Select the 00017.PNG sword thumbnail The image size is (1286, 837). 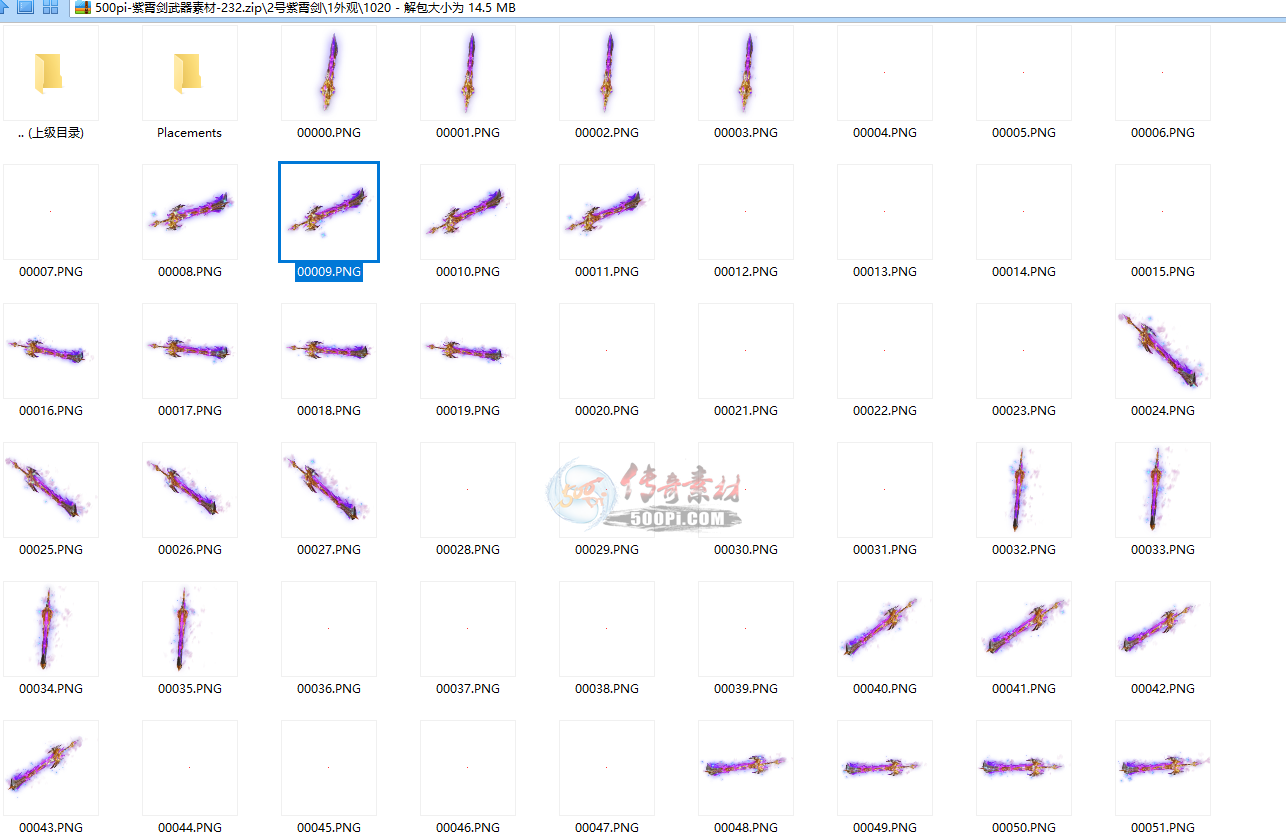click(x=190, y=351)
